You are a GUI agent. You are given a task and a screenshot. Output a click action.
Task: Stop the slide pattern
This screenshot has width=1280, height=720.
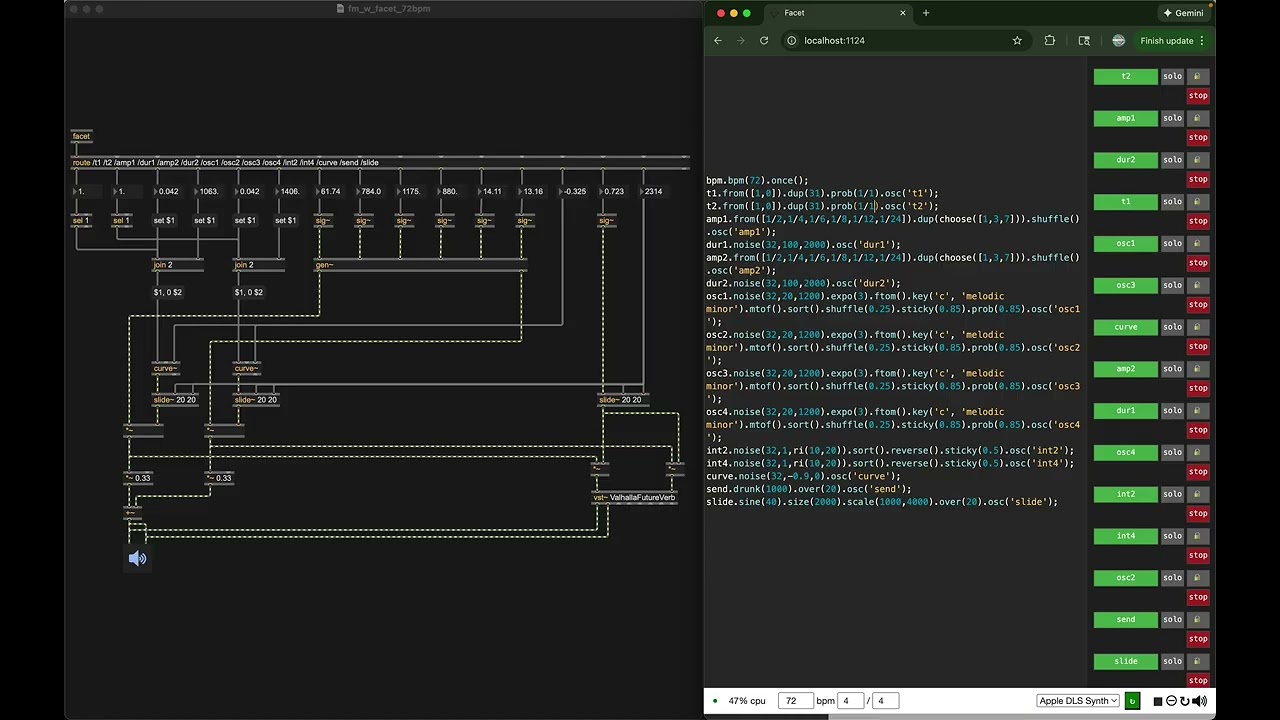pyautogui.click(x=1198, y=681)
